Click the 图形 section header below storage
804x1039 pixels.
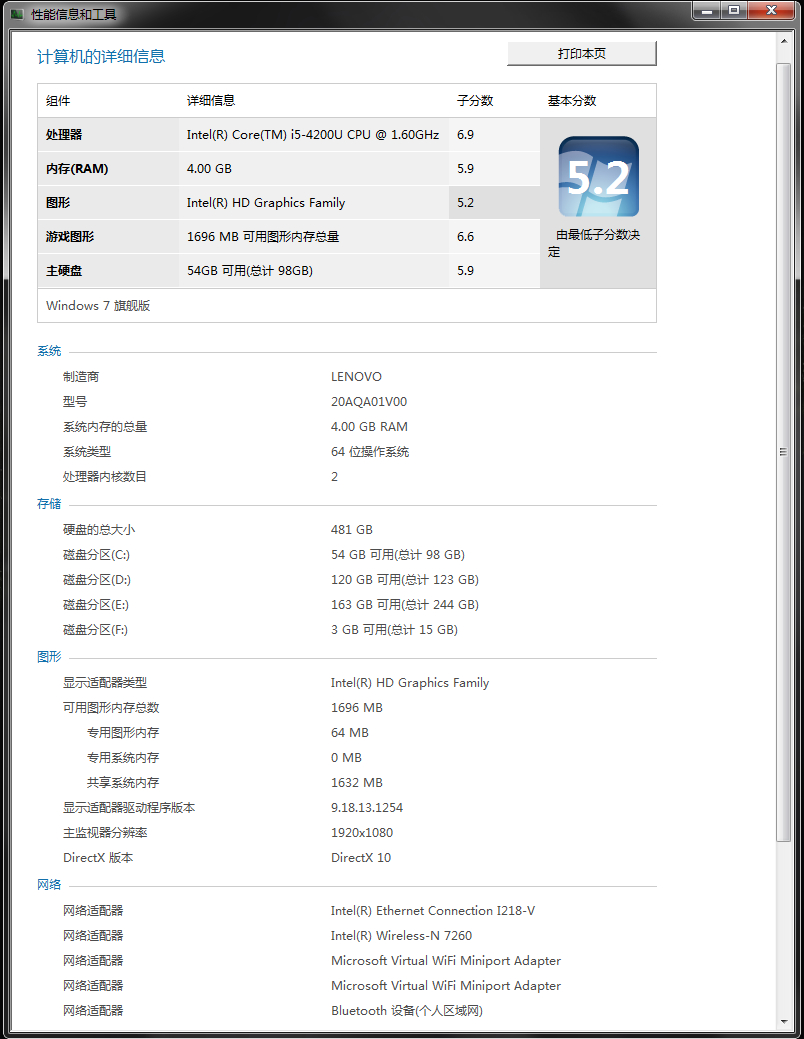point(49,657)
